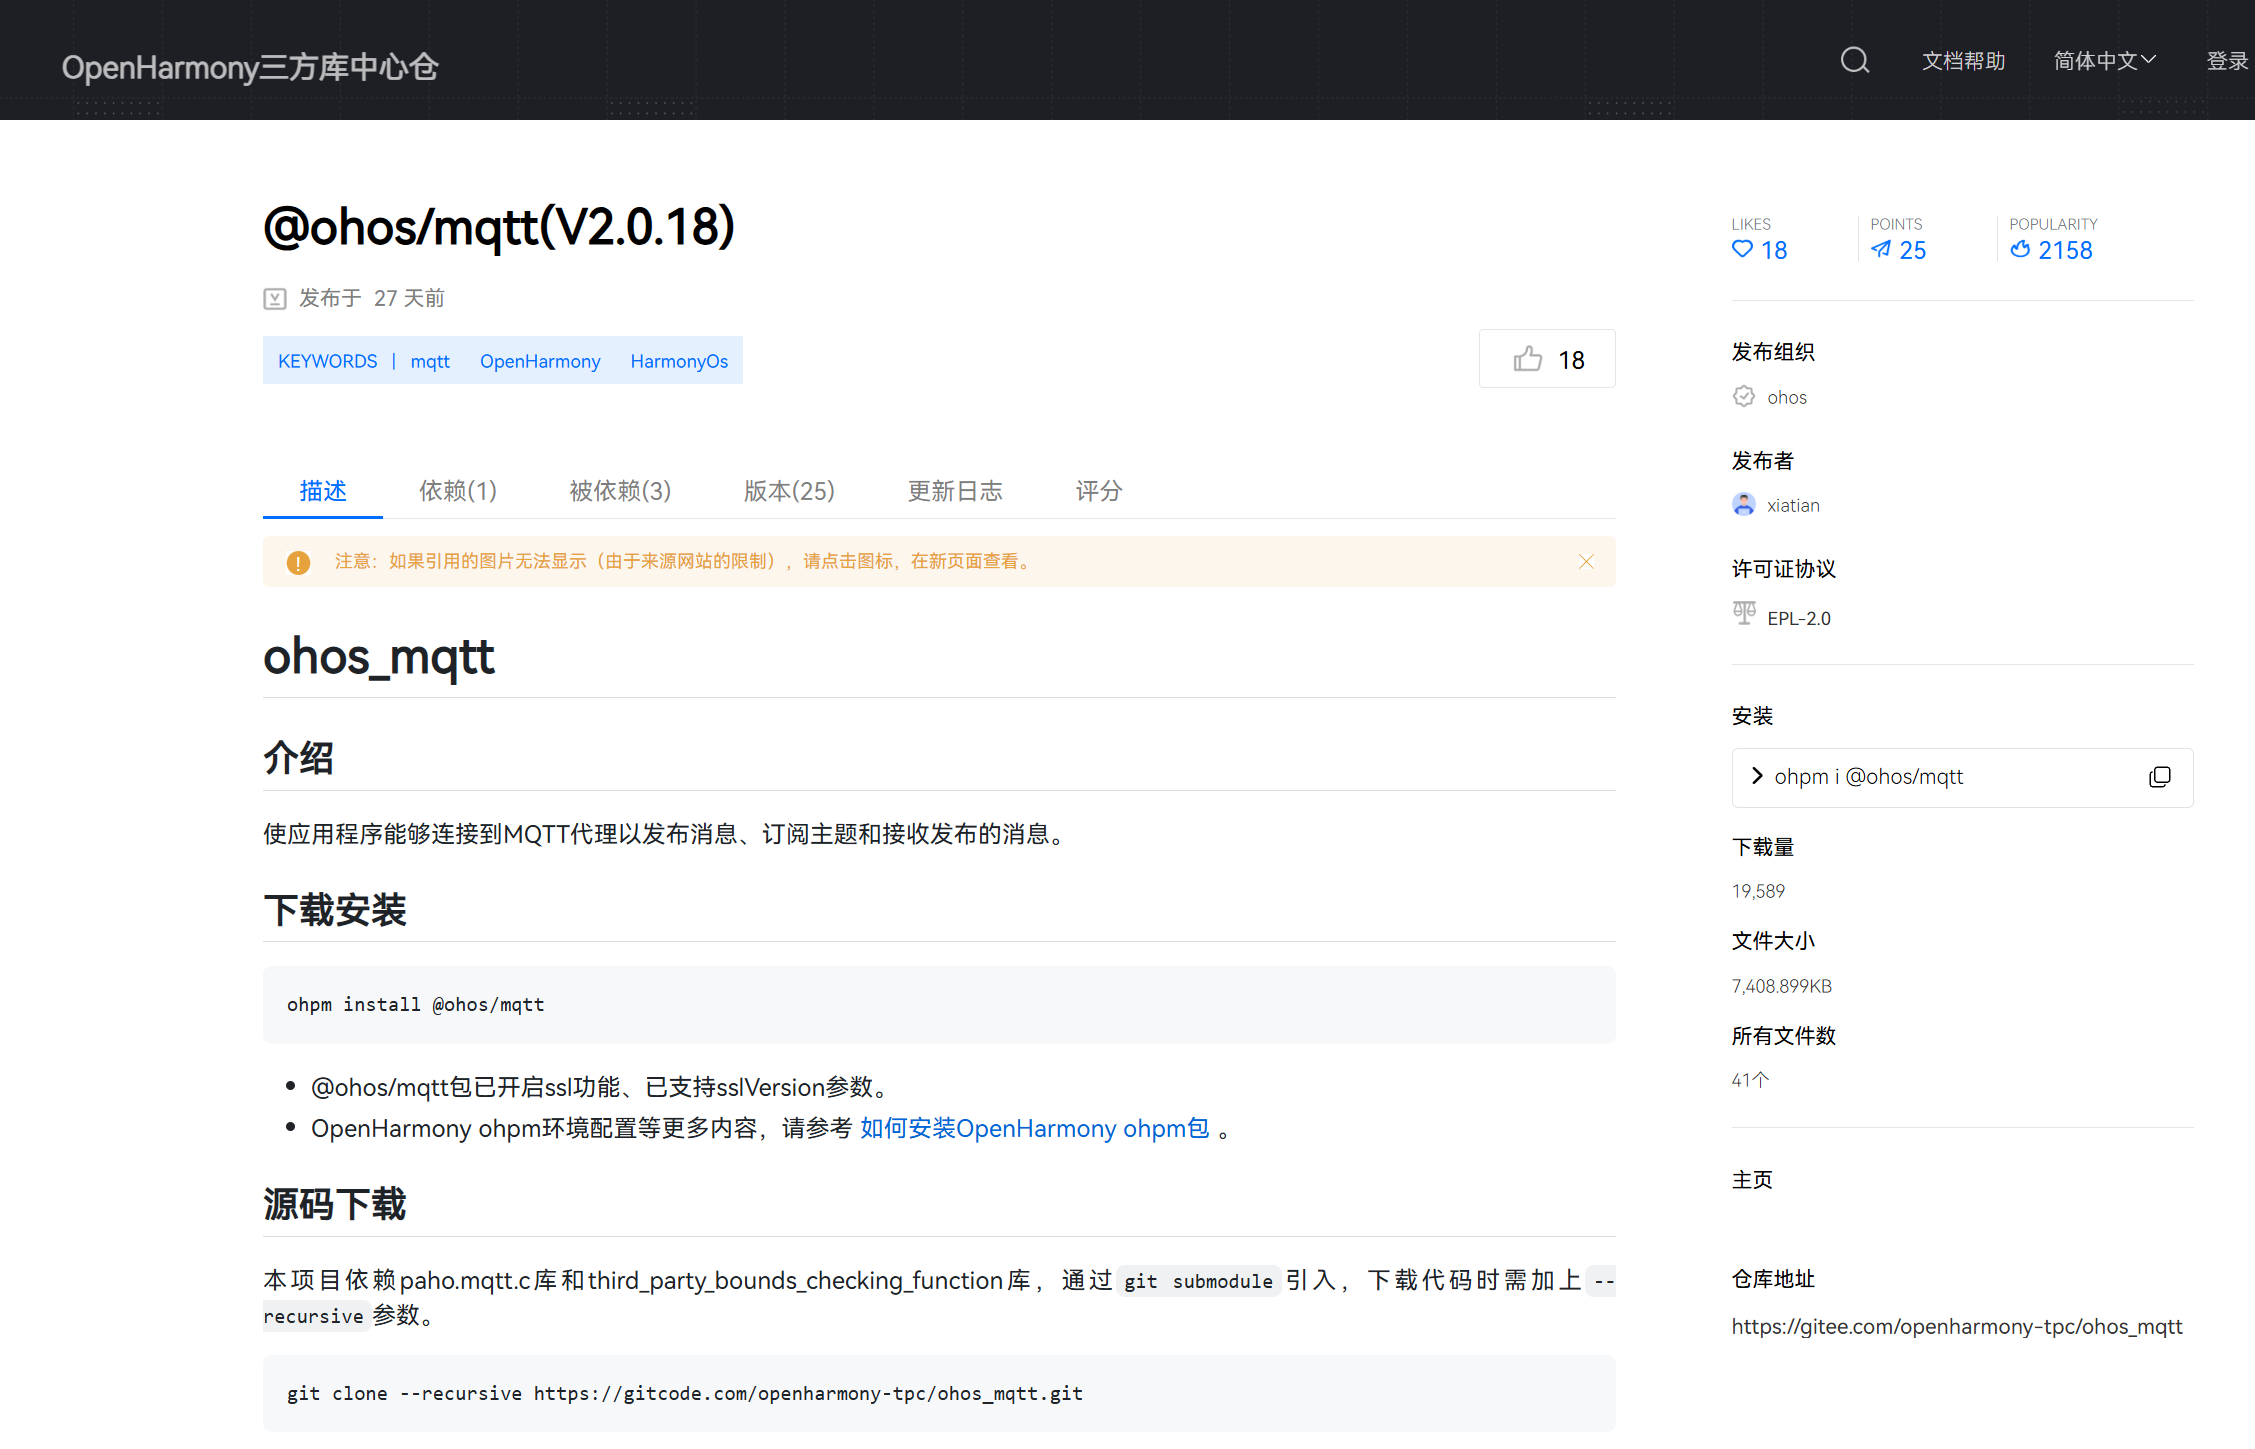
Task: Expand the ohpm install command chevron
Action: point(1757,776)
